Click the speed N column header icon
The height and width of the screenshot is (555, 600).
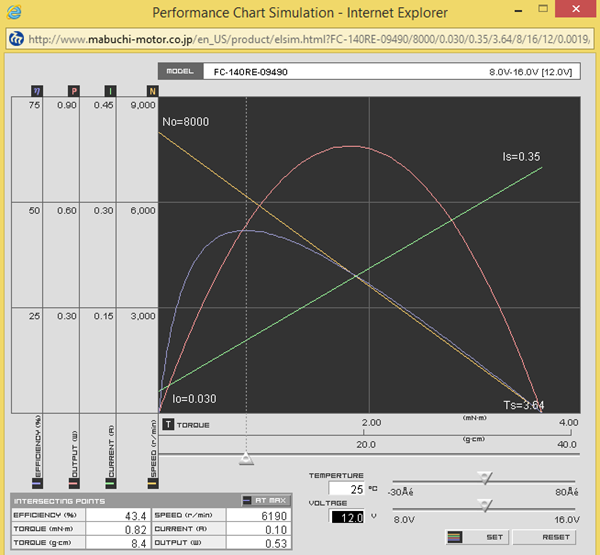point(146,90)
